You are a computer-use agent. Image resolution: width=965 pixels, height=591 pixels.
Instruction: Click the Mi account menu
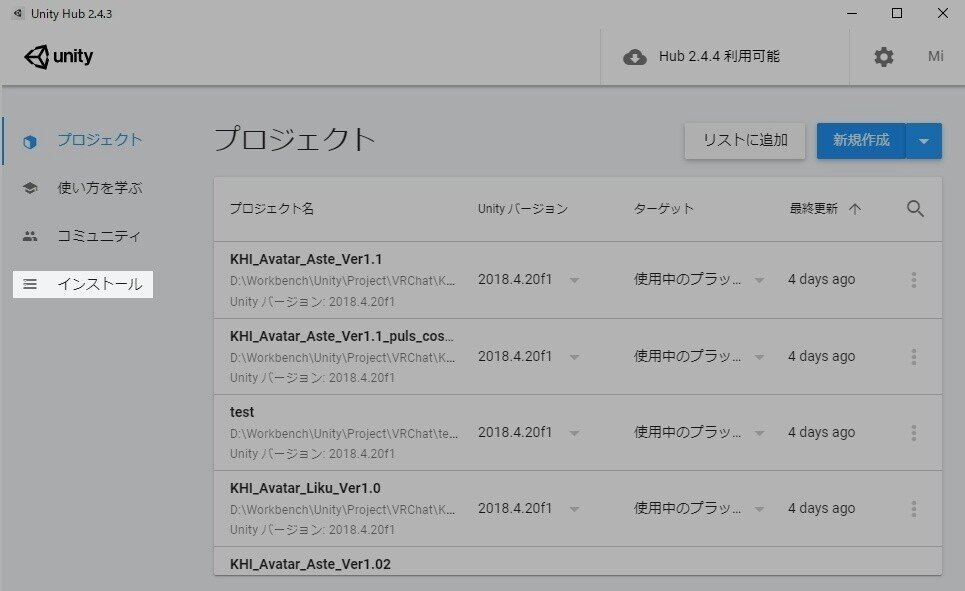(936, 57)
